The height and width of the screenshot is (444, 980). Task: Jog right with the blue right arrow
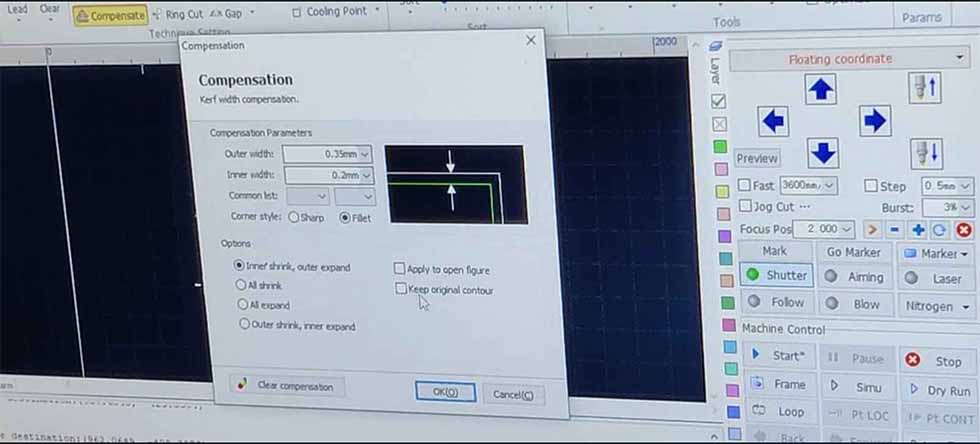point(874,121)
